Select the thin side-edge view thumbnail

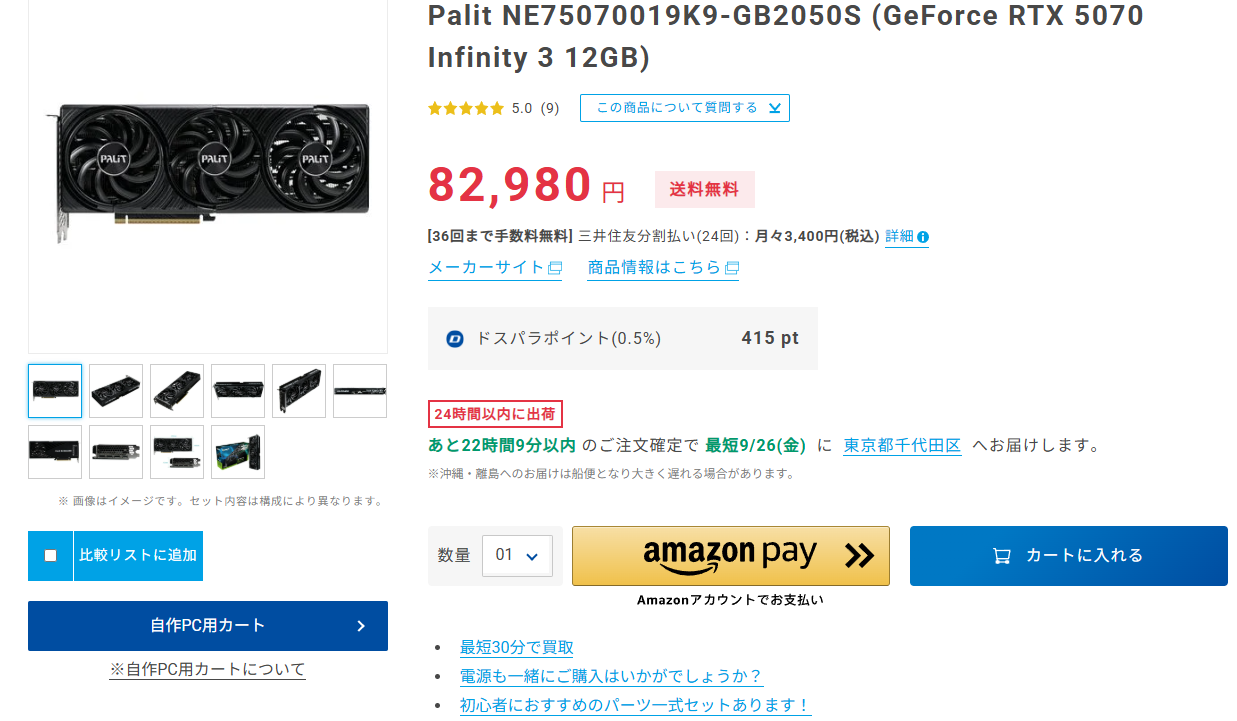pos(360,391)
